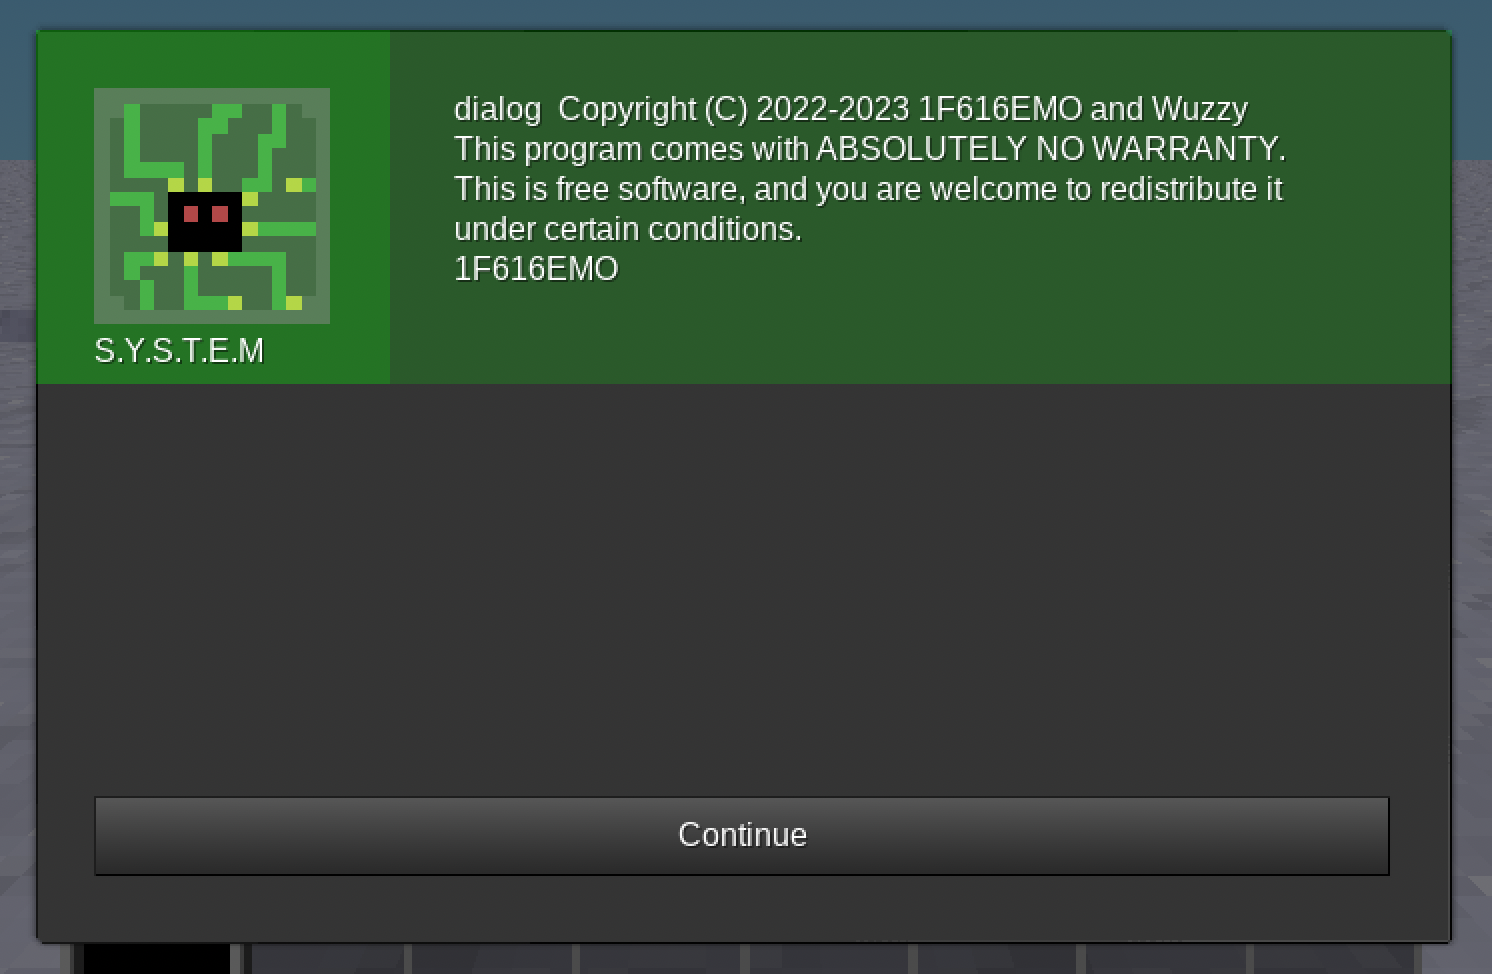Click the black chip with red eyes
This screenshot has width=1492, height=974.
coord(205,221)
